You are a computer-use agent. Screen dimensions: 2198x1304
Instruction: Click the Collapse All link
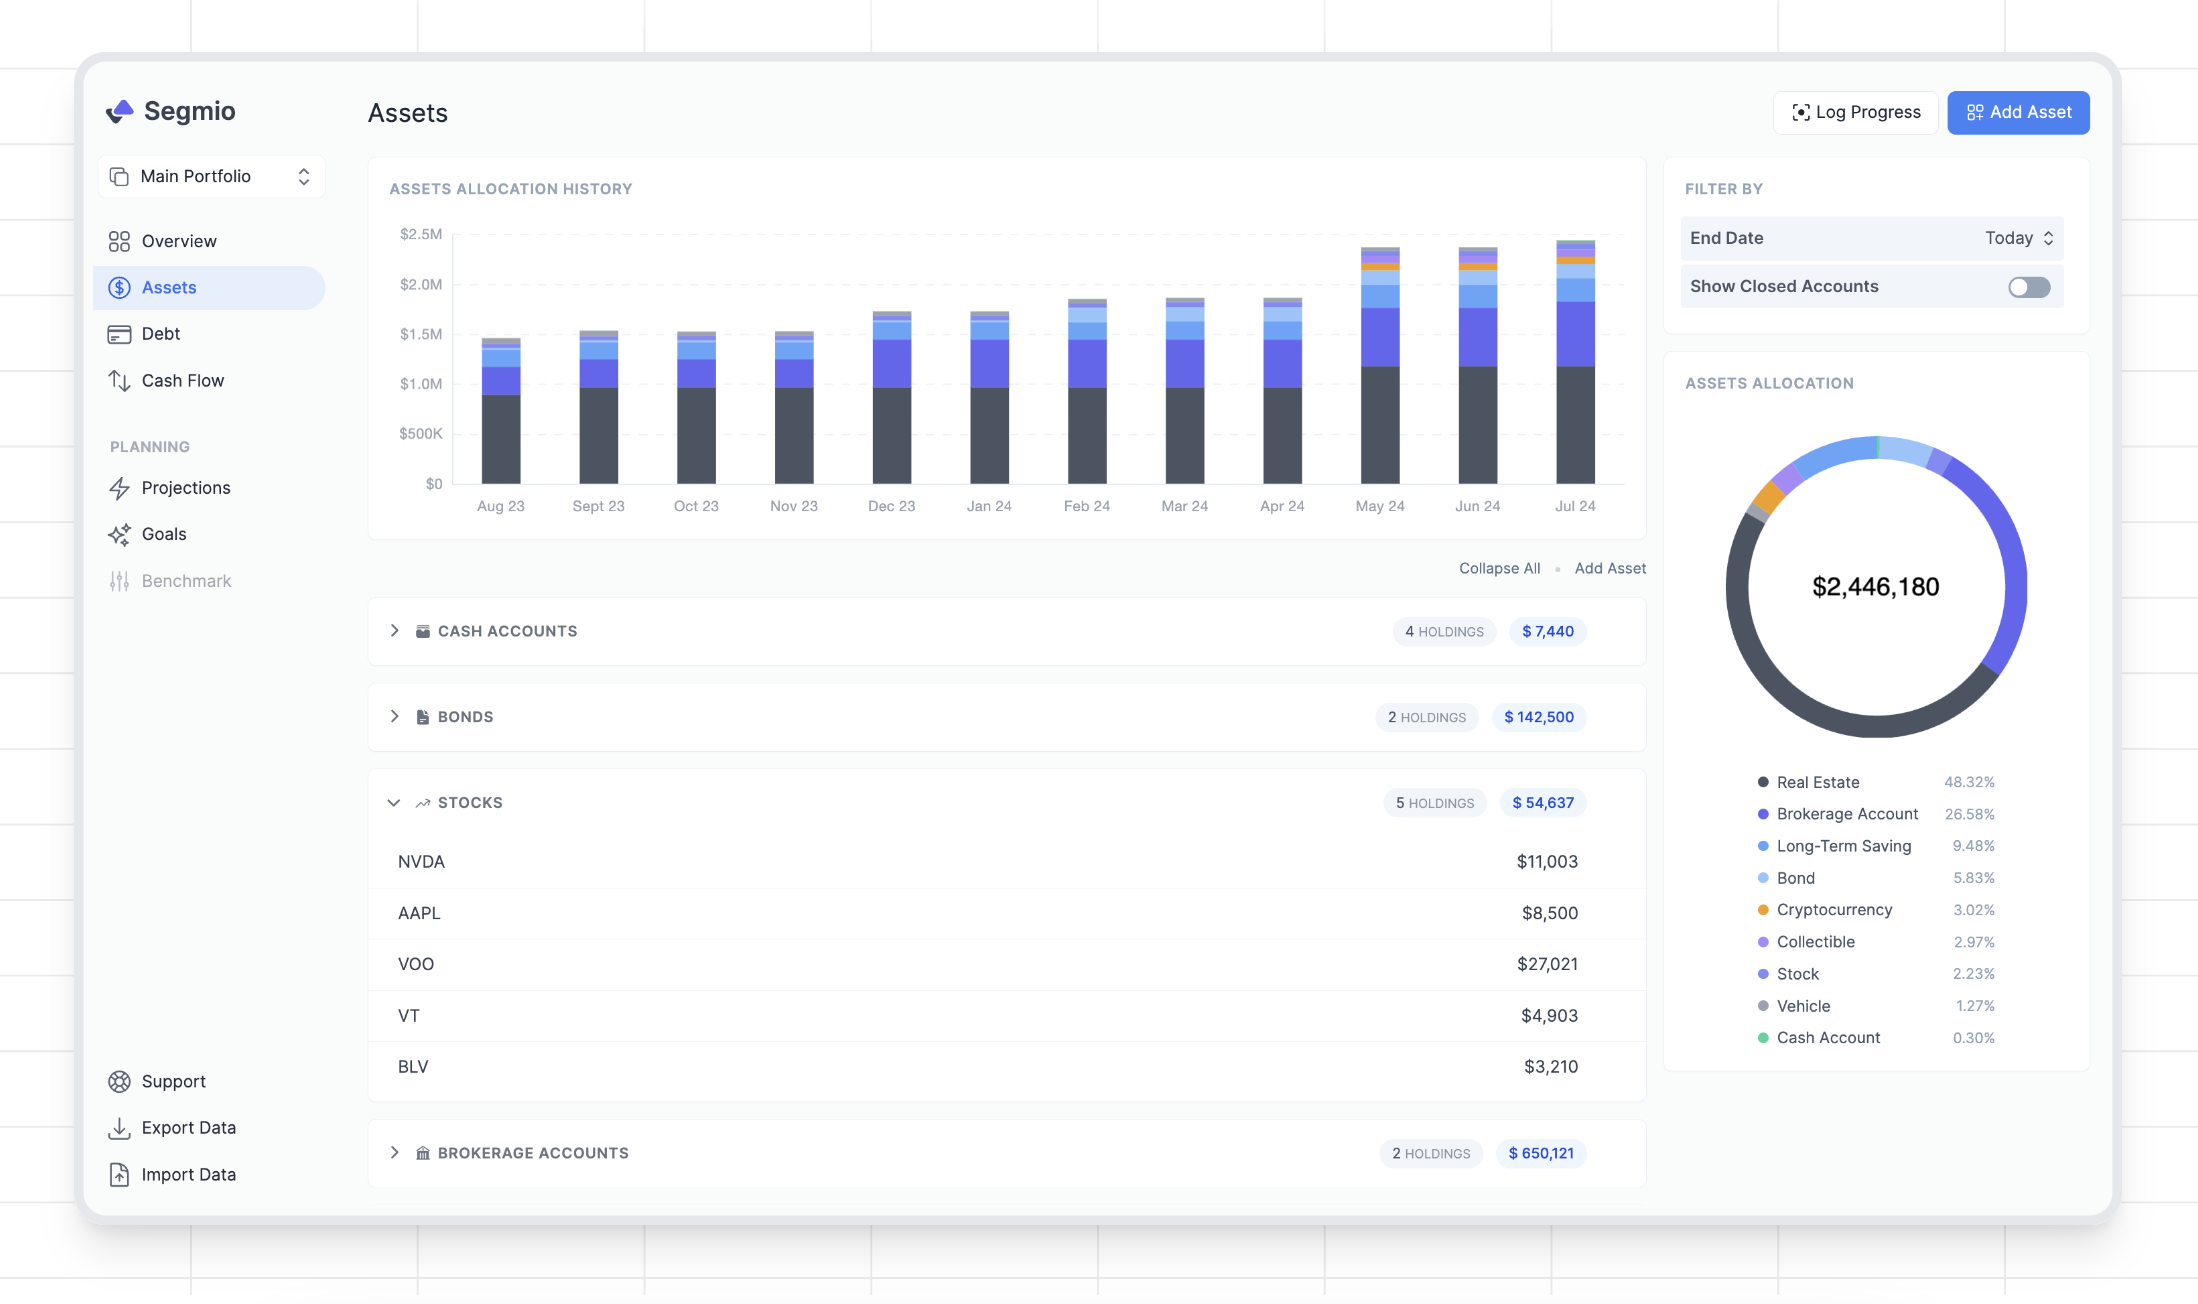click(1499, 568)
